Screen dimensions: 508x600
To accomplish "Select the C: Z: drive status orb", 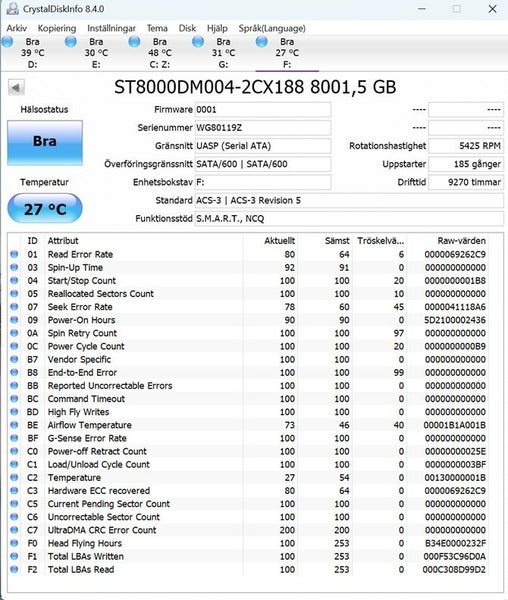I will [x=134, y=42].
